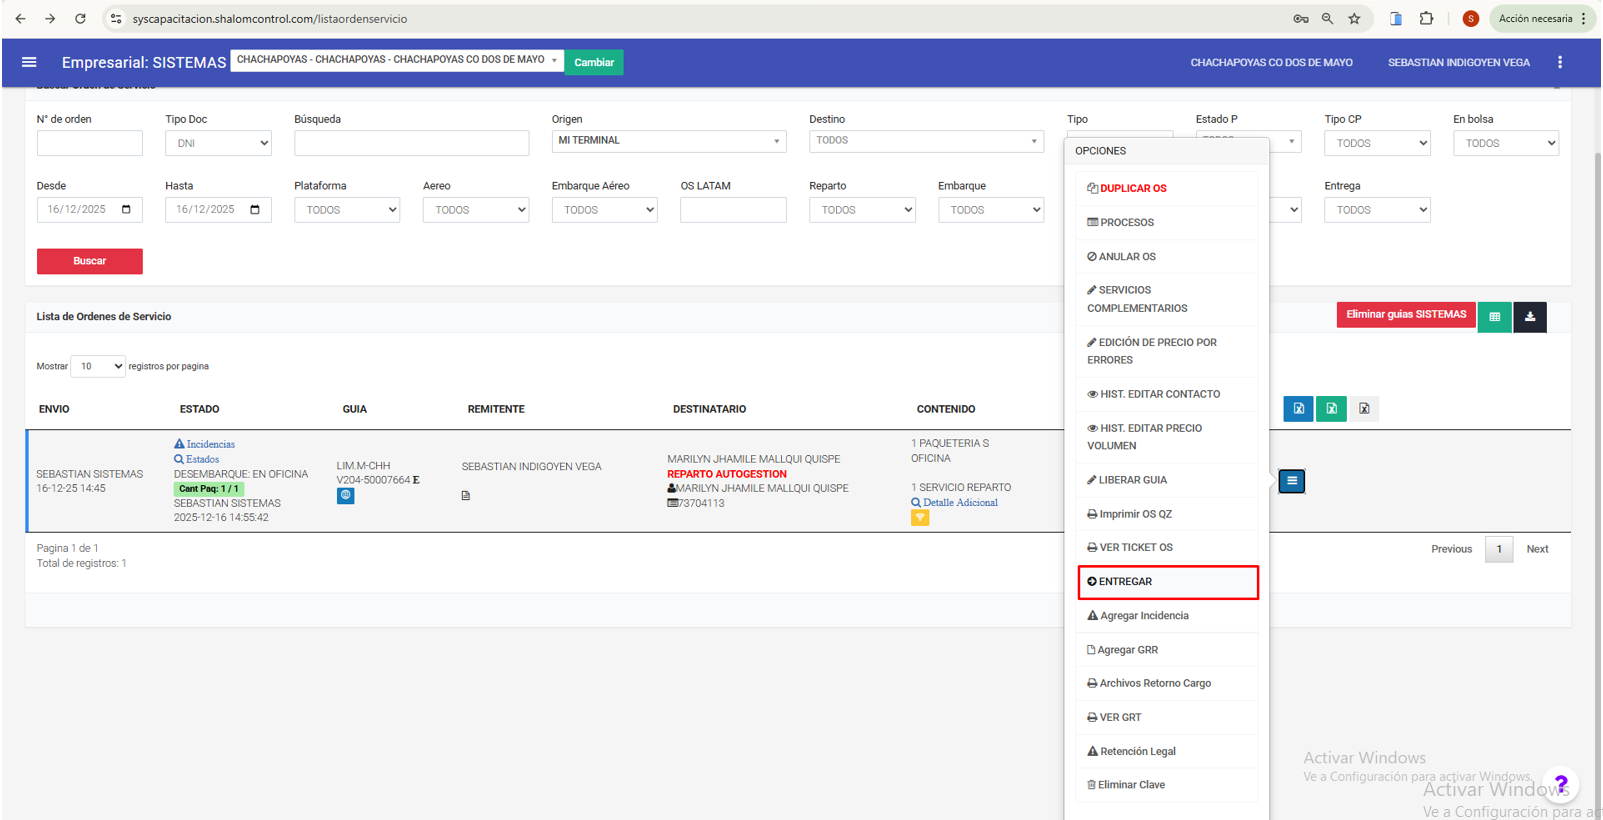Click the blue row options menu icon
The height and width of the screenshot is (820, 1603).
[1291, 481]
